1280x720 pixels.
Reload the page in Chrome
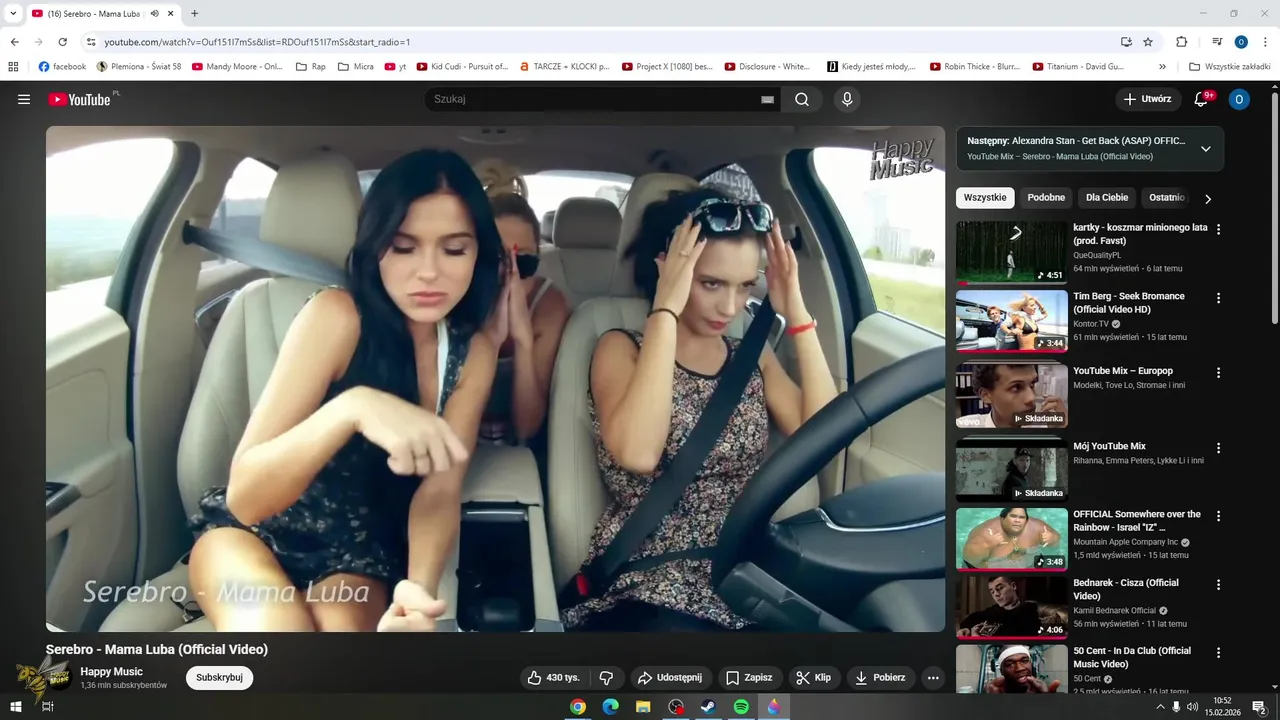[62, 42]
